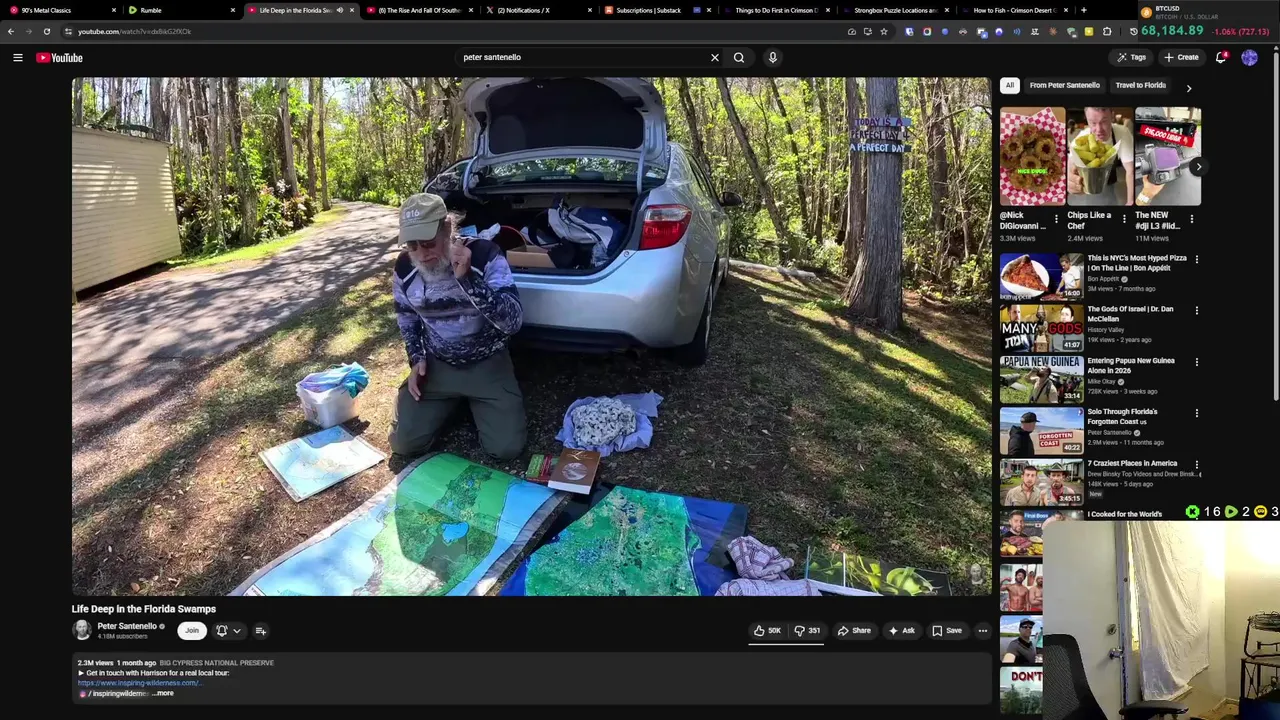Image resolution: width=1280 pixels, height=720 pixels.
Task: Open The Gods Of Israel thumbnail
Action: (1041, 328)
